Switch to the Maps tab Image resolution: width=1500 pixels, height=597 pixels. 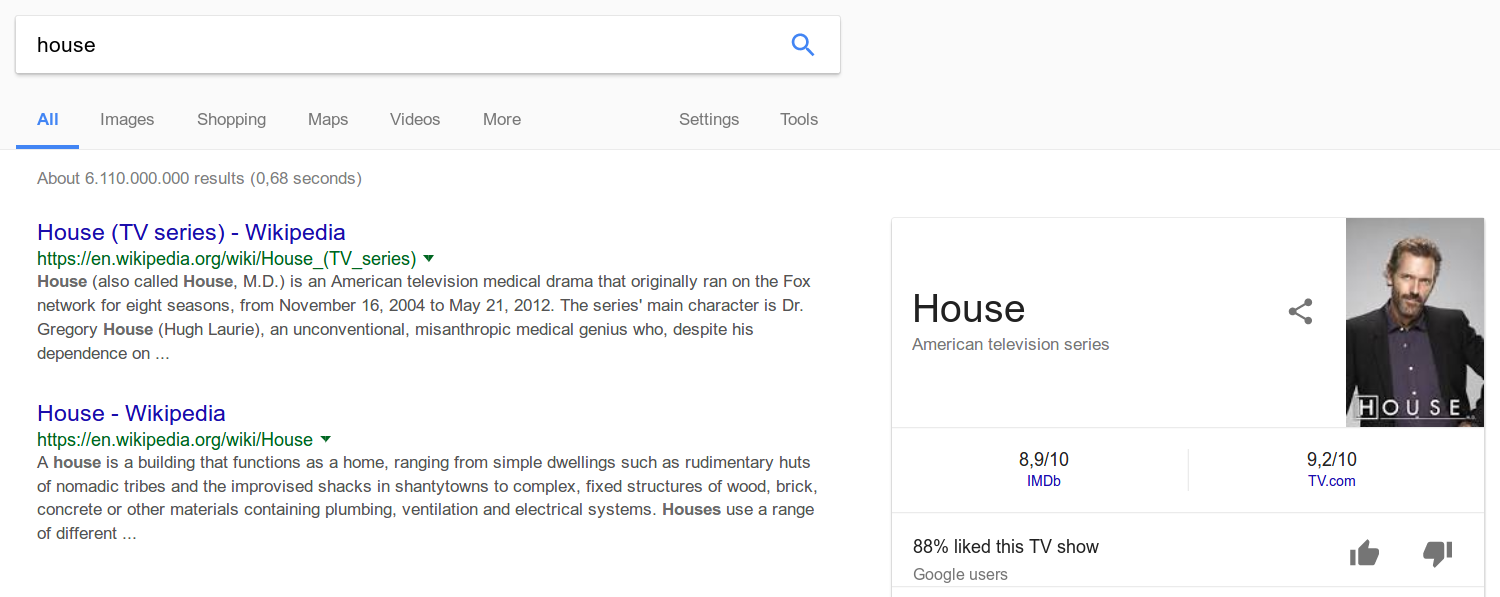click(328, 119)
